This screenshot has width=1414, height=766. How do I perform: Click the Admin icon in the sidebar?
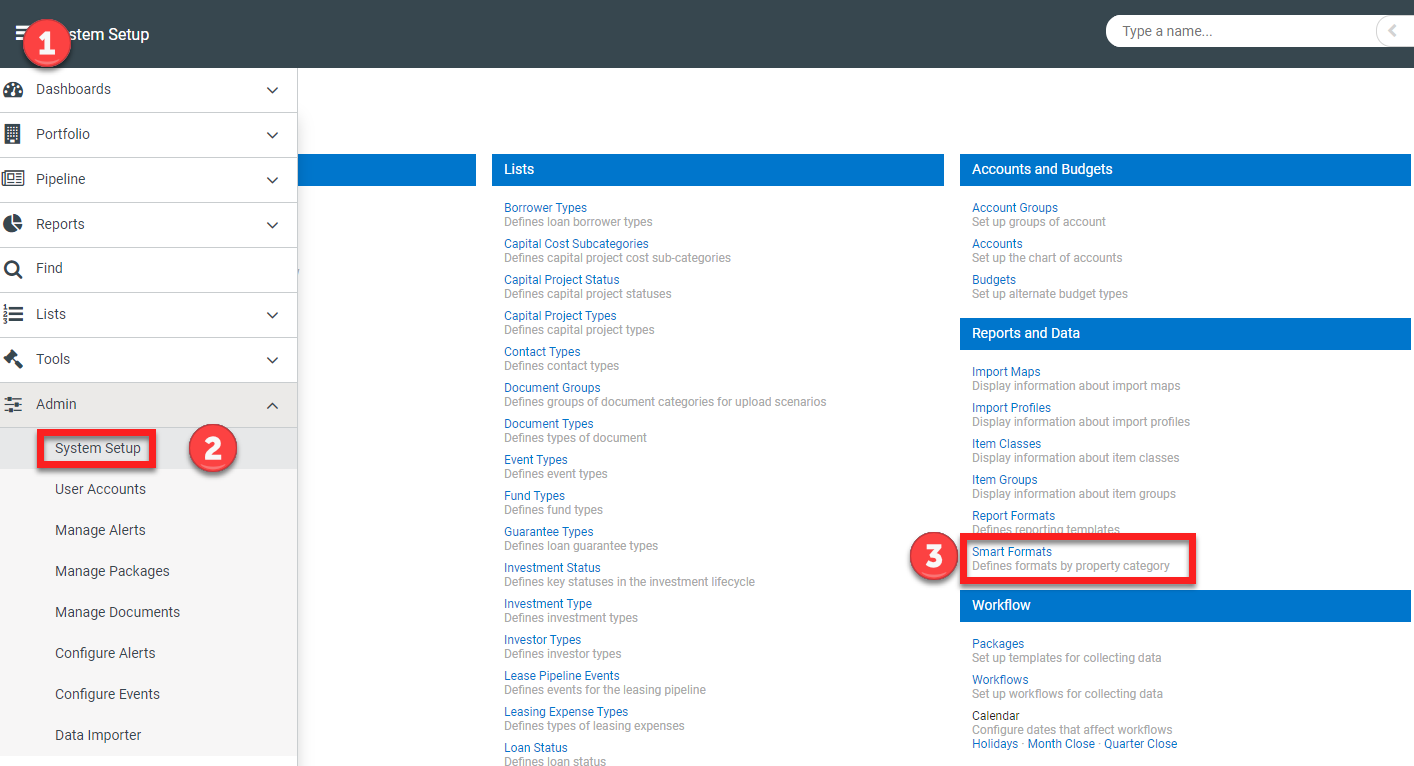(x=14, y=404)
